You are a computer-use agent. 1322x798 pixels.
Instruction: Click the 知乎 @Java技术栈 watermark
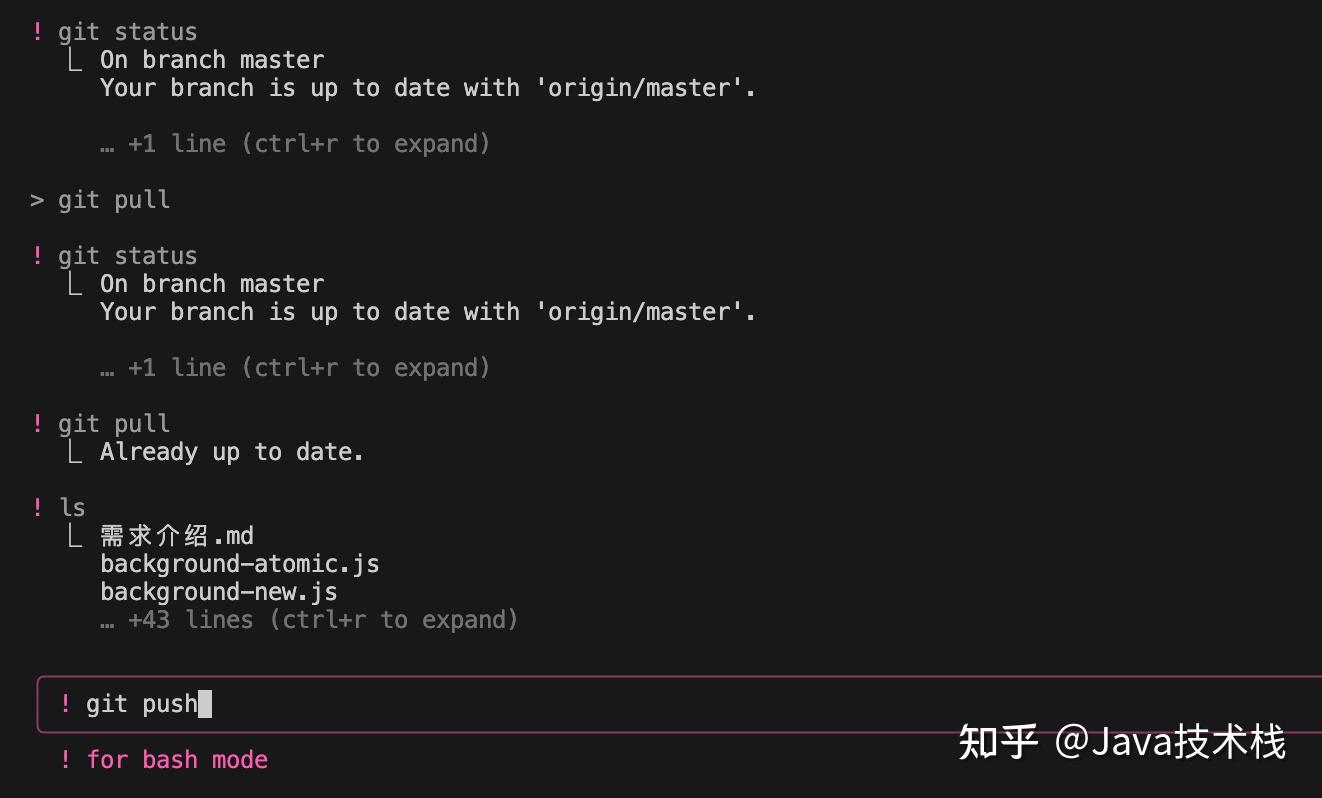tap(1122, 742)
